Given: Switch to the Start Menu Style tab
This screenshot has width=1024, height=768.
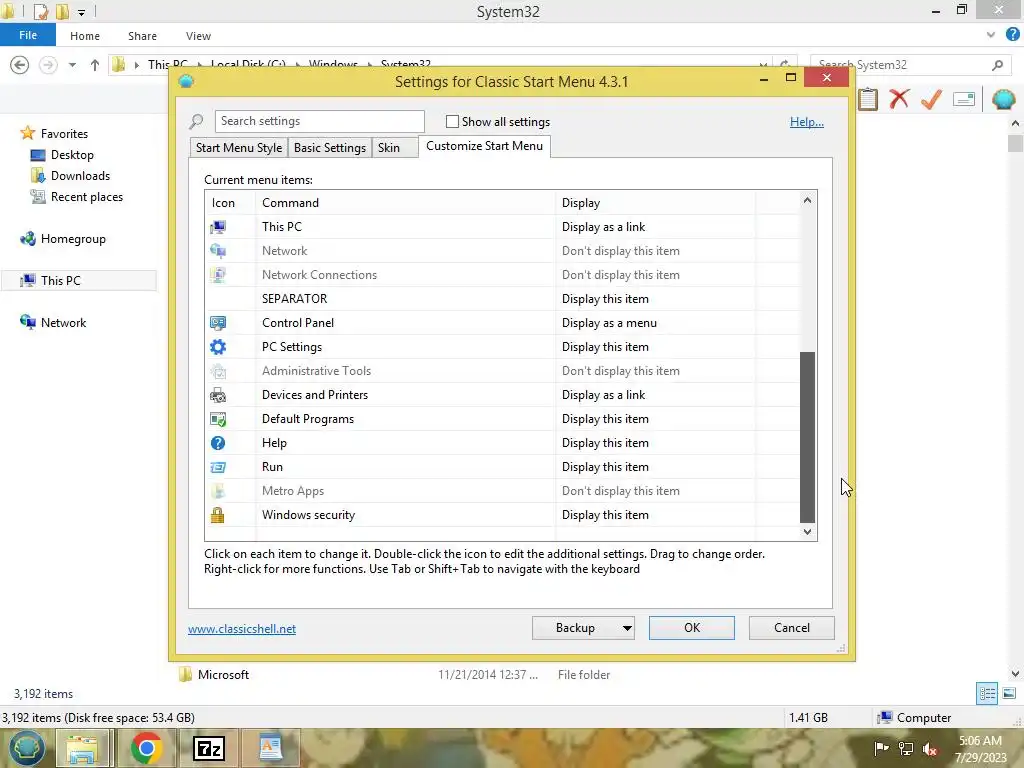Looking at the screenshot, I should click(x=239, y=148).
